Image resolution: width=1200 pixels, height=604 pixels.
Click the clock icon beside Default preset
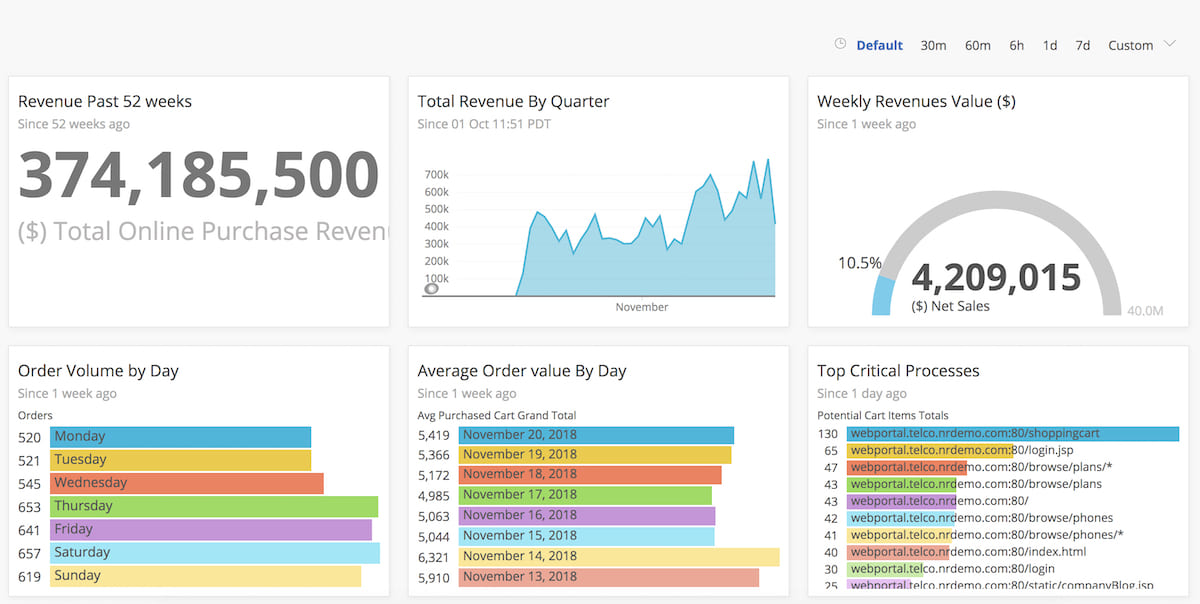[x=839, y=44]
